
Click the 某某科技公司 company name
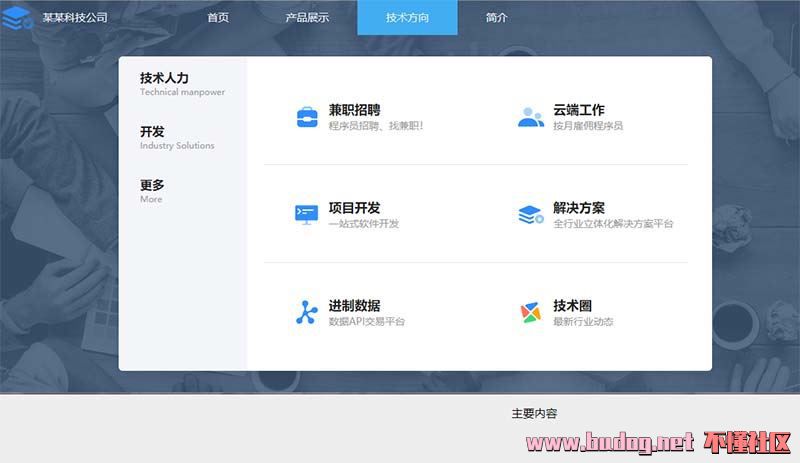pos(75,18)
